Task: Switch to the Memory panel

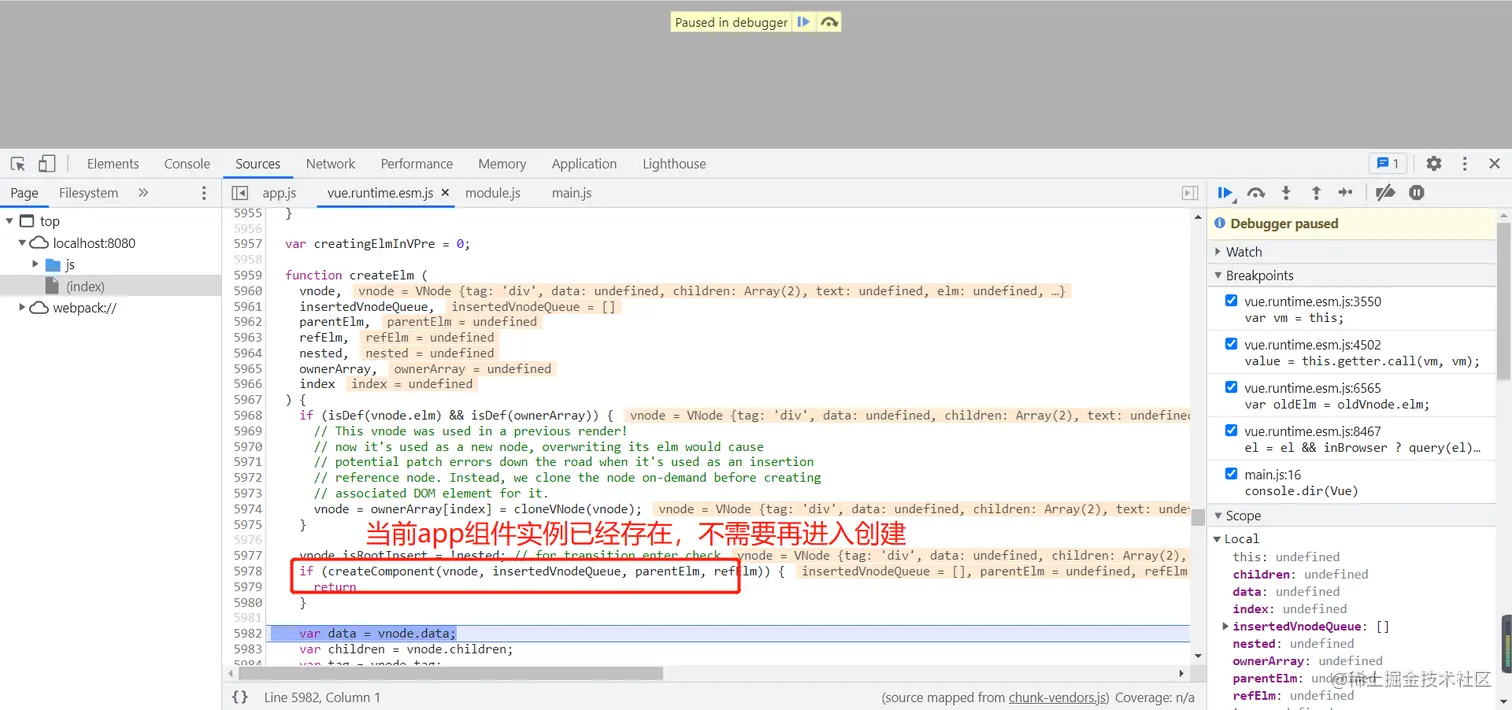Action: click(x=502, y=164)
